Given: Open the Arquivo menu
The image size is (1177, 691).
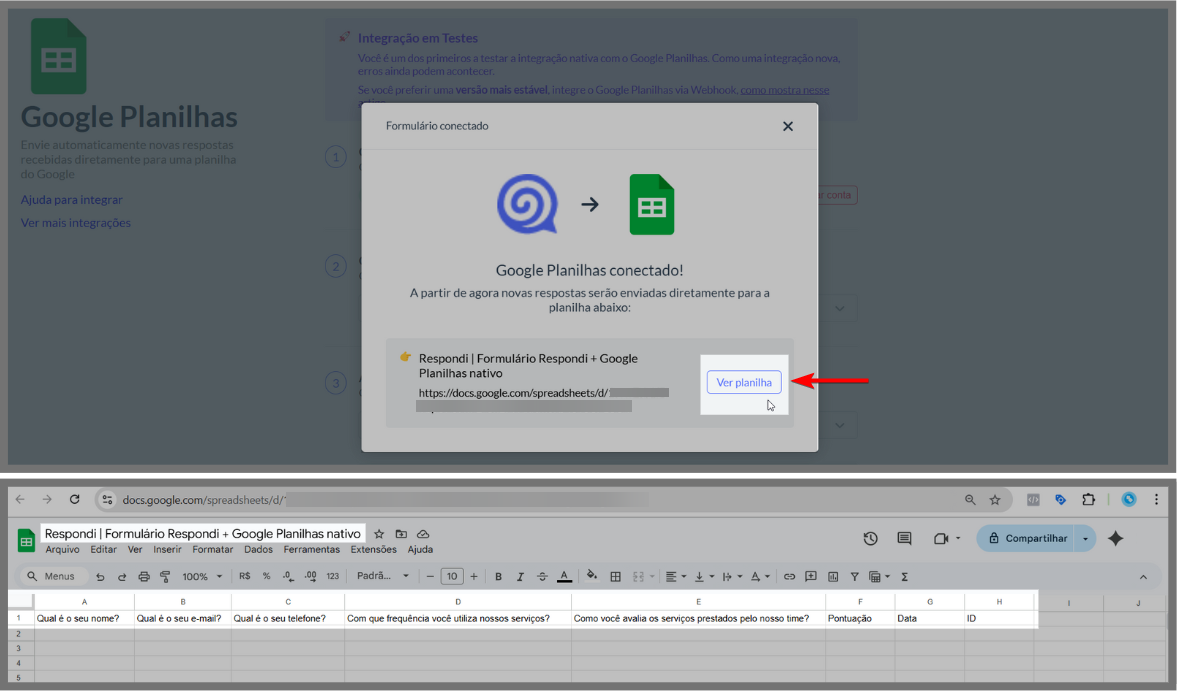Looking at the screenshot, I should pyautogui.click(x=62, y=549).
